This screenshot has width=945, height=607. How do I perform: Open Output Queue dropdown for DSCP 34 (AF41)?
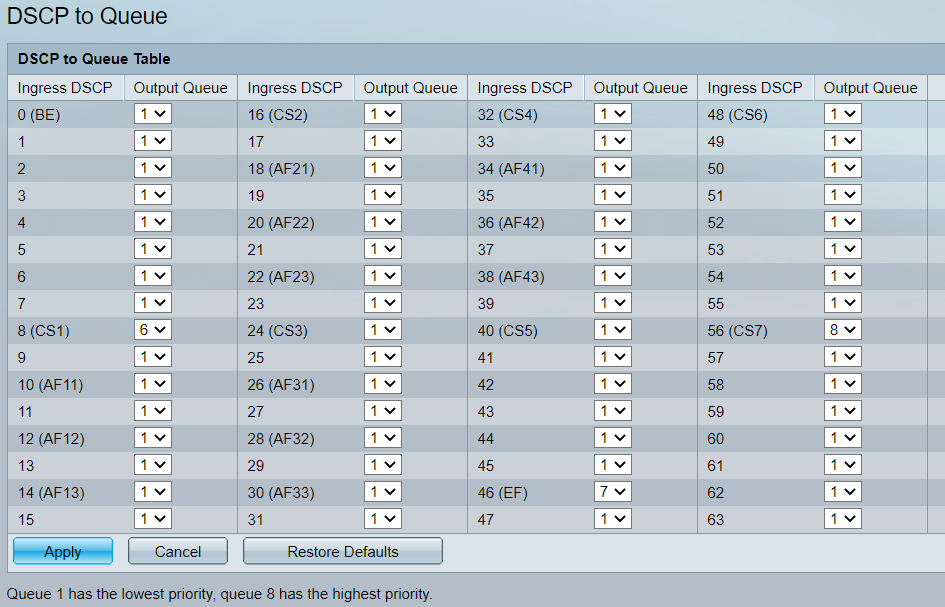613,168
